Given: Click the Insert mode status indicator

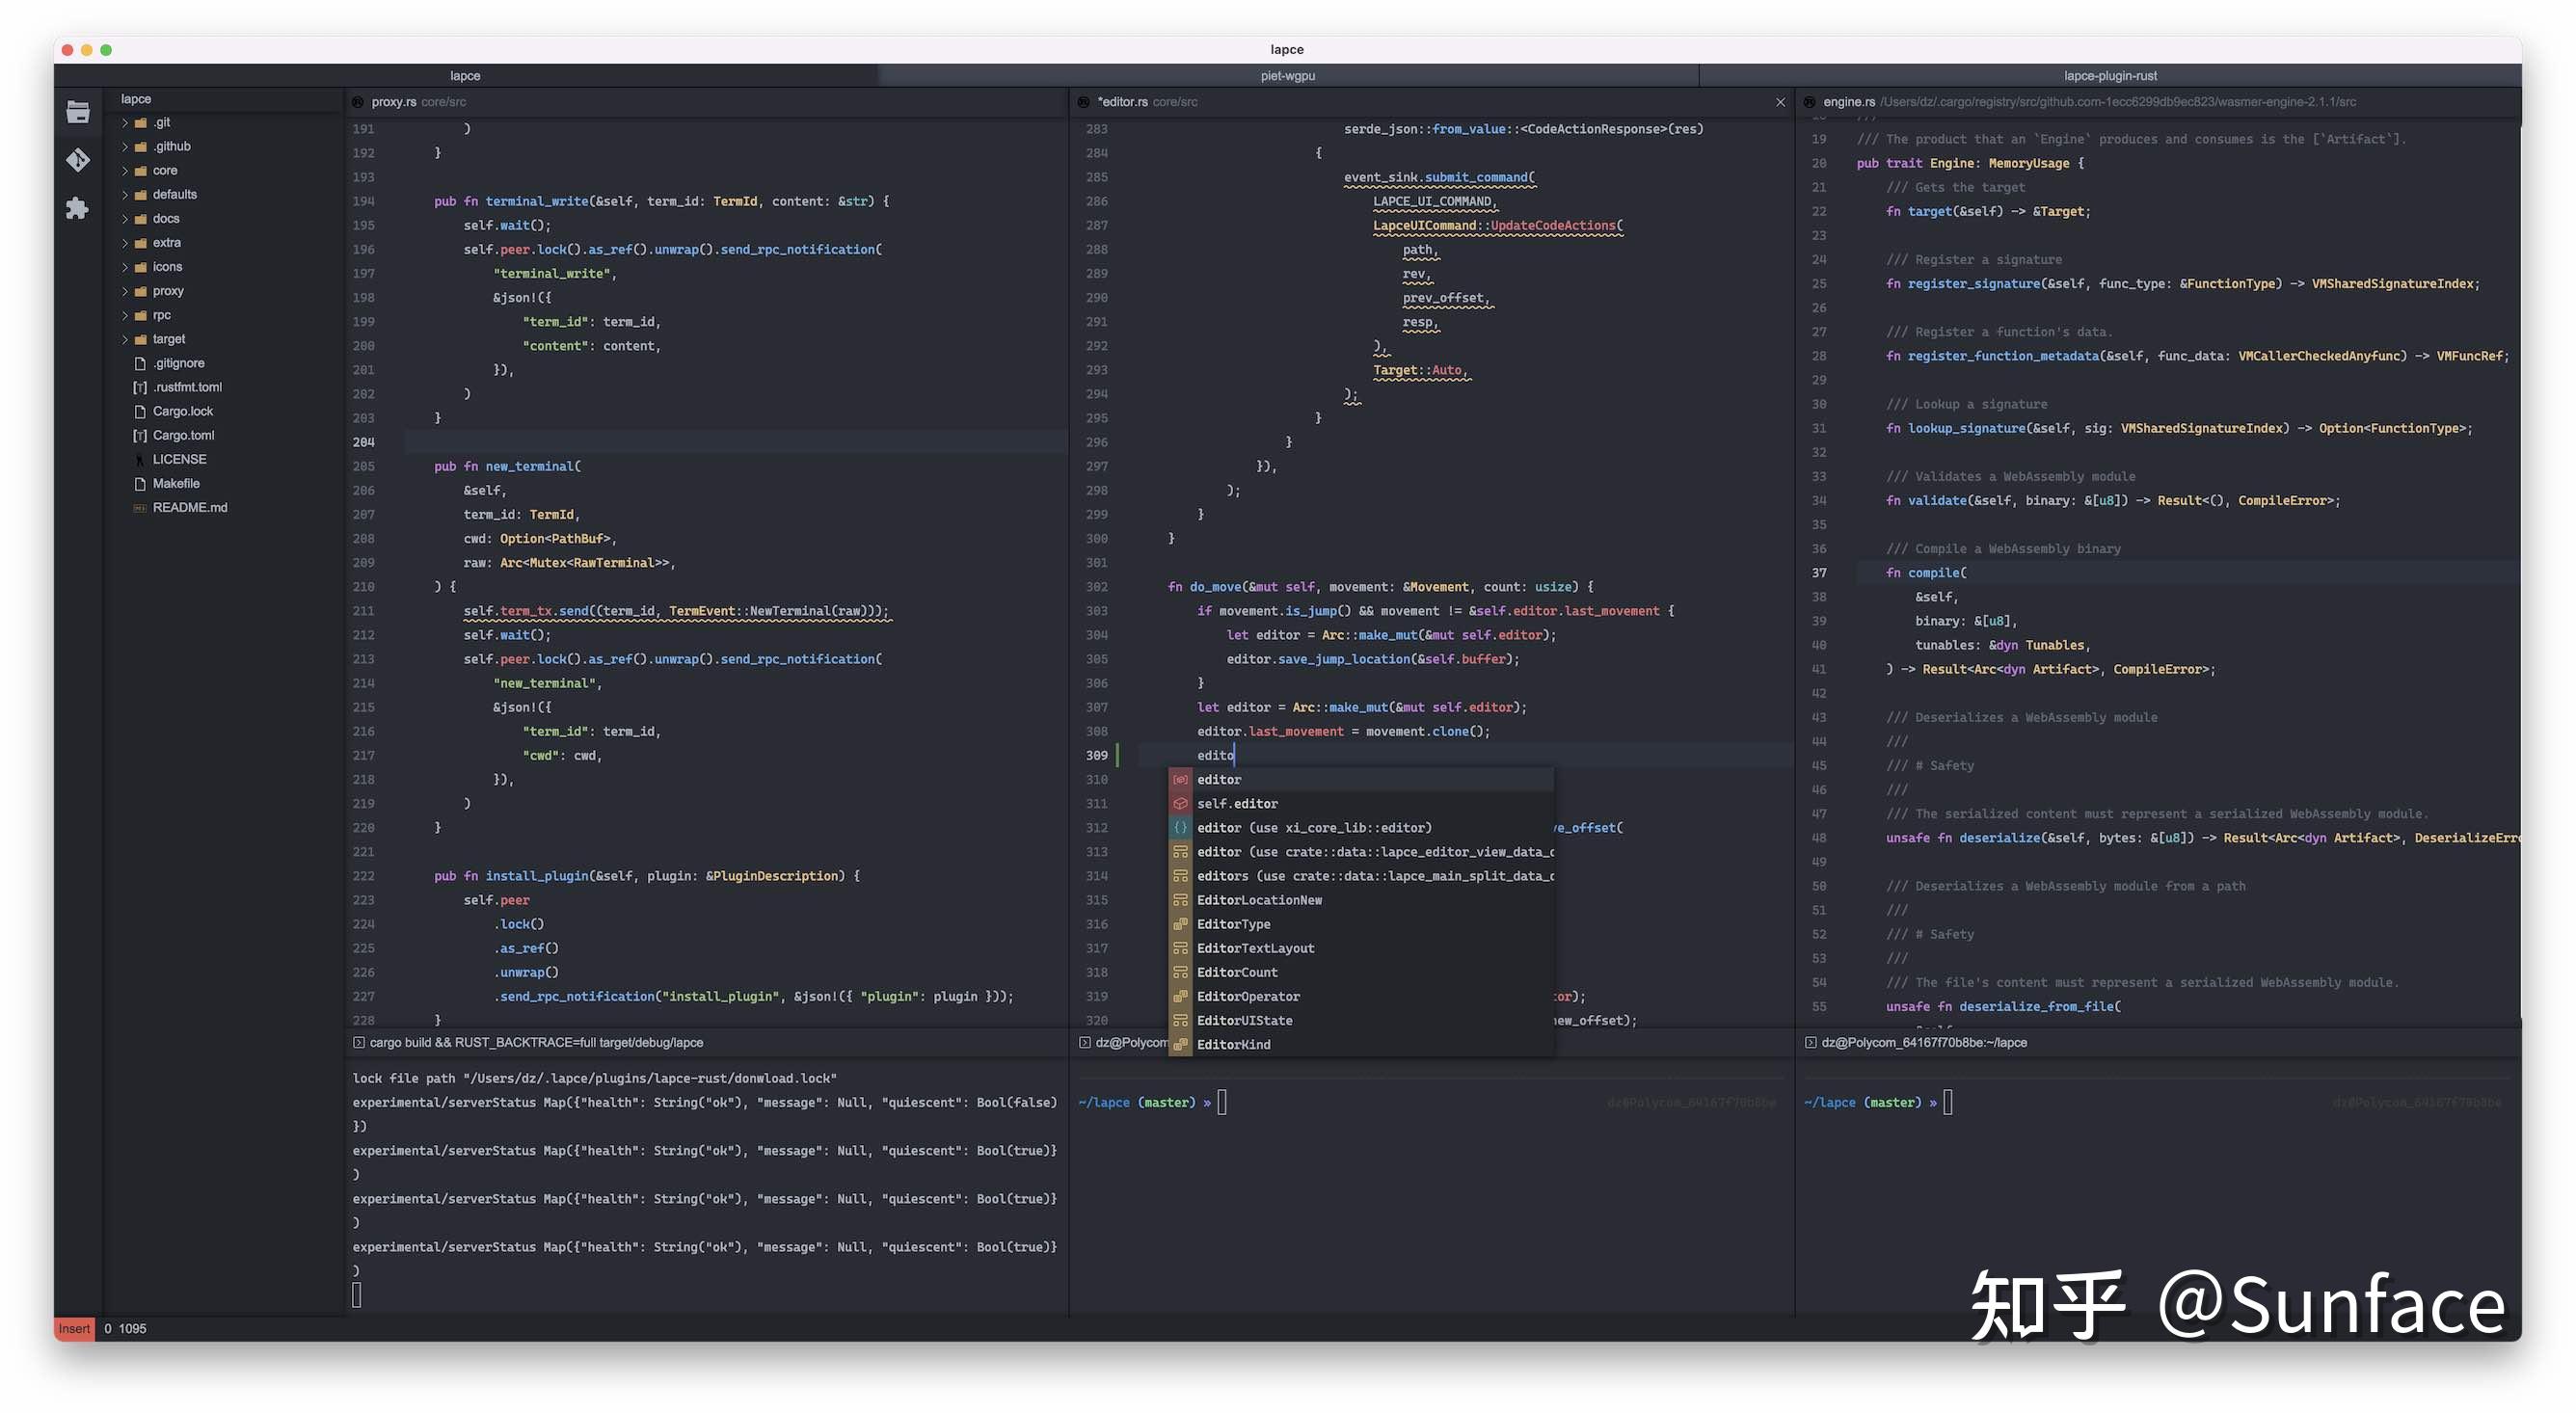Looking at the screenshot, I should click(x=74, y=1328).
